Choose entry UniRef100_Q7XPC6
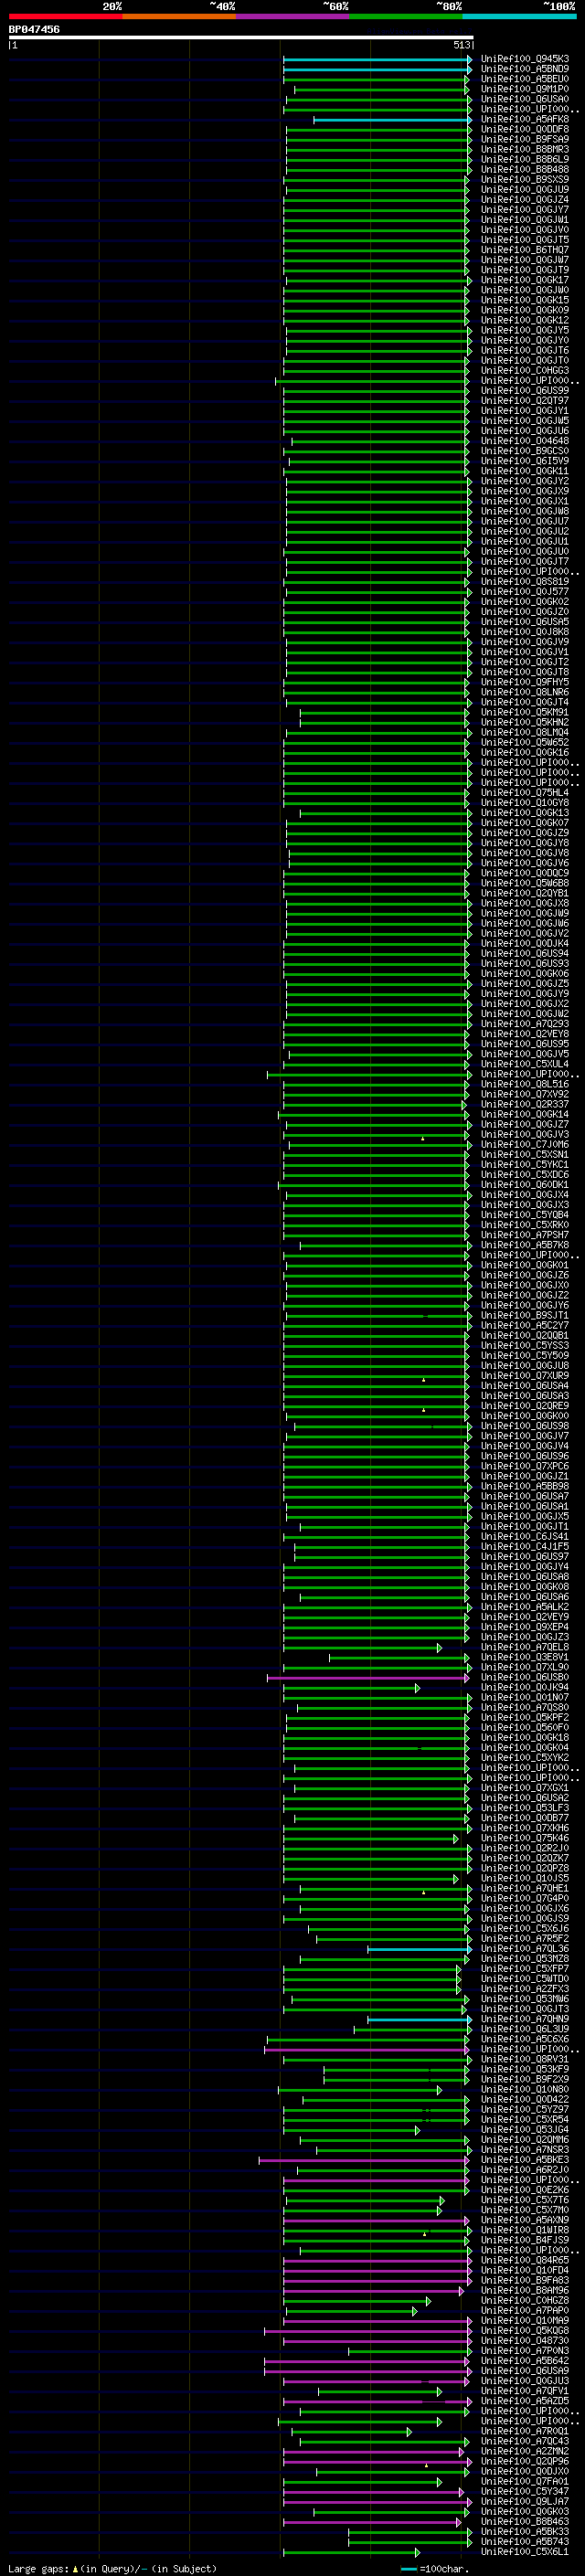The height and width of the screenshot is (2576, 585). pyautogui.click(x=525, y=1466)
